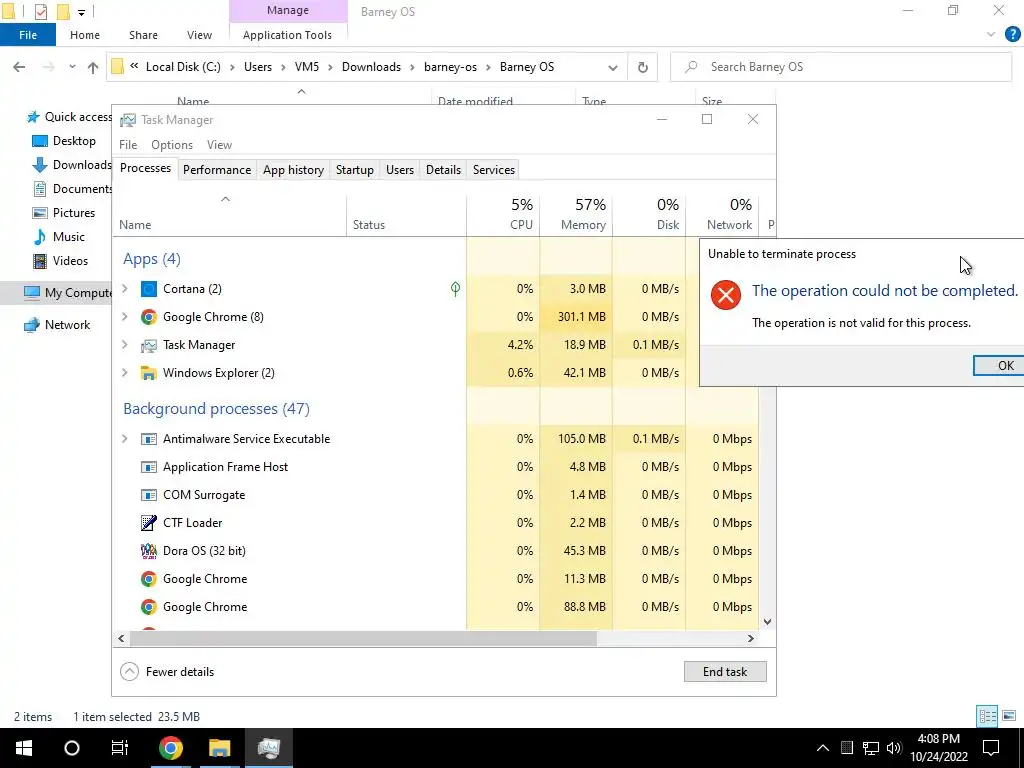Viewport: 1024px width, 768px height.
Task: Open the Services tab
Action: click(x=494, y=170)
